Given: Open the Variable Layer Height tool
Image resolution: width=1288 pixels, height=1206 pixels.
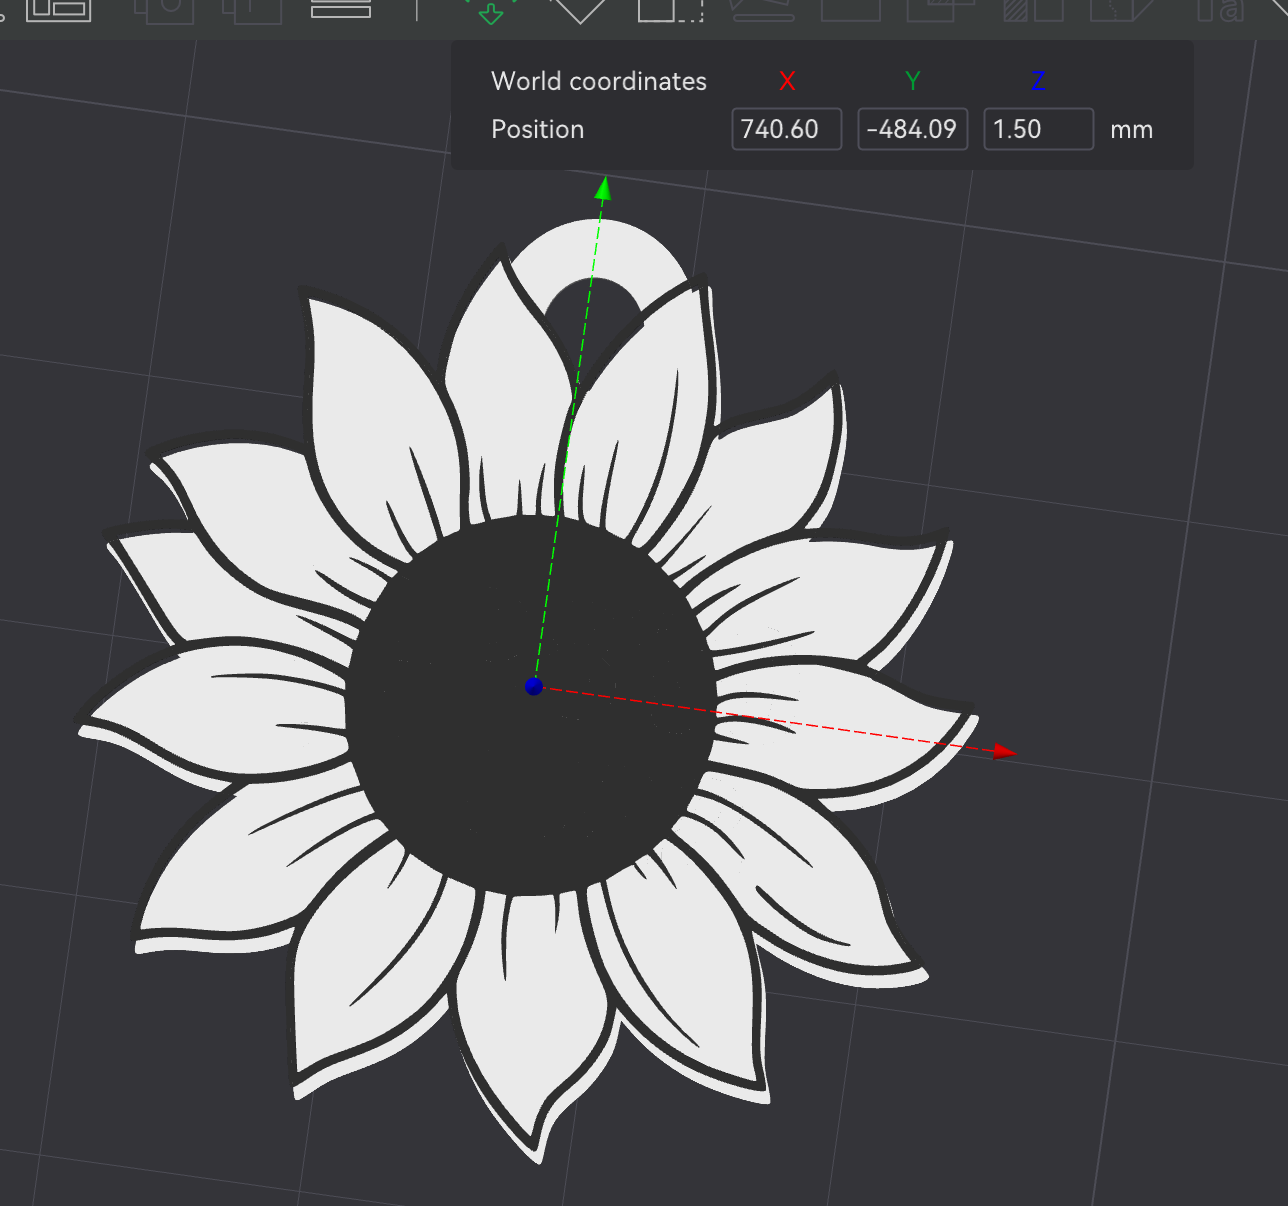Looking at the screenshot, I should pyautogui.click(x=341, y=9).
